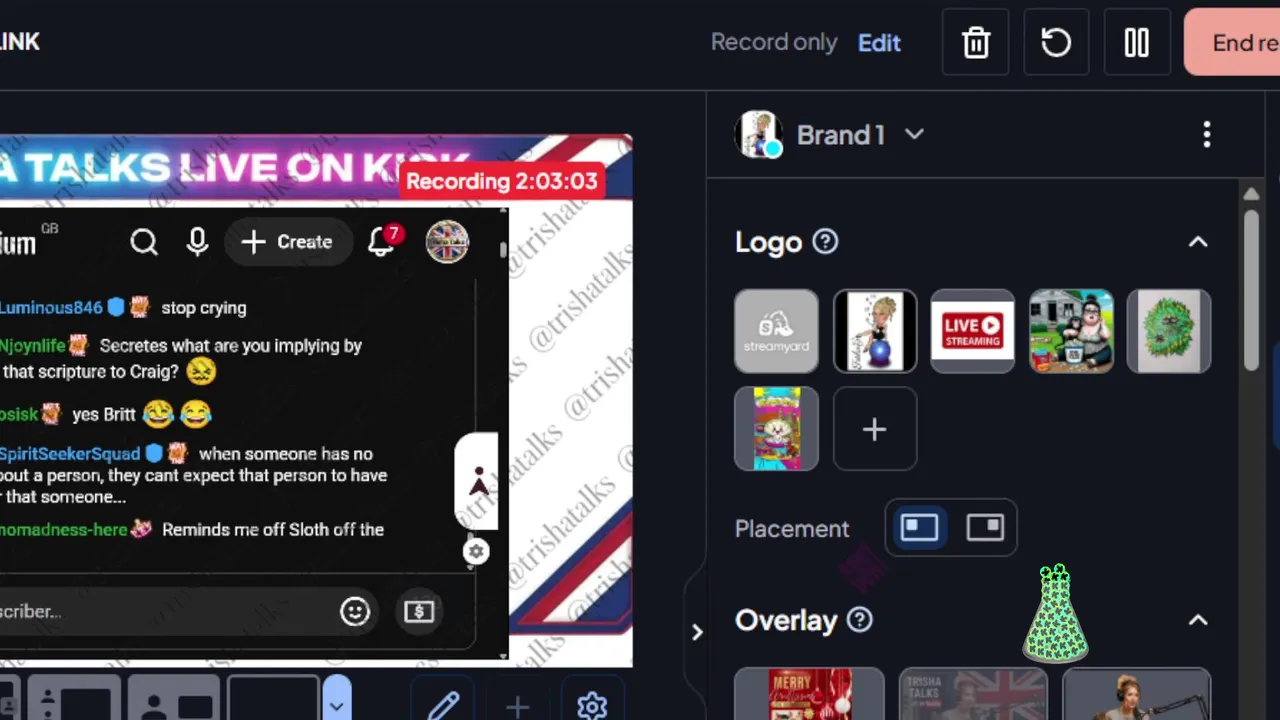The height and width of the screenshot is (720, 1280).
Task: Click SpiritSeekerSquad username in chat
Action: click(x=70, y=454)
